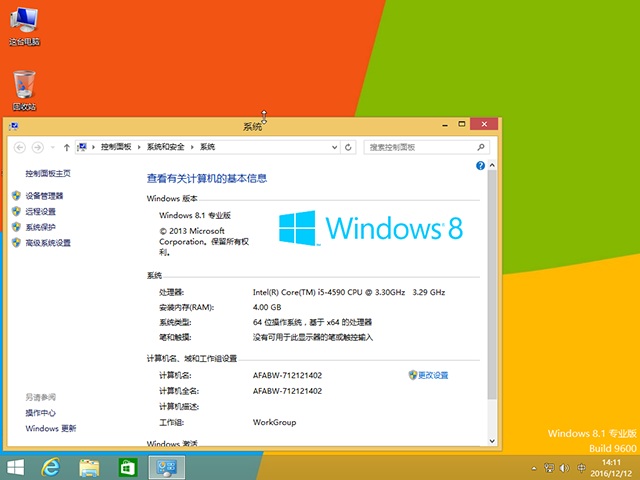Select the full computer name beside 计算机全名
The width and height of the screenshot is (640, 480).
(x=287, y=391)
